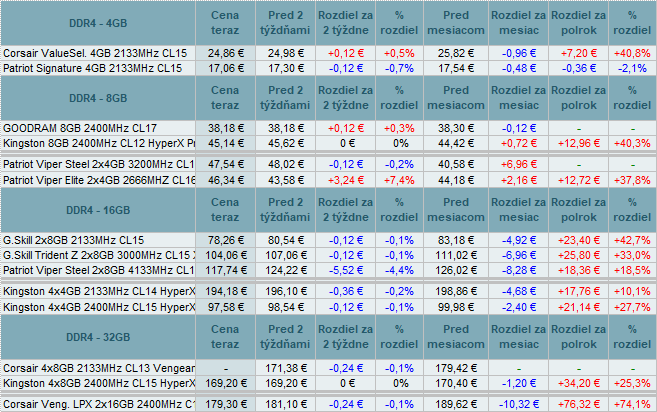Select current price cell 17,06 €

tap(226, 68)
